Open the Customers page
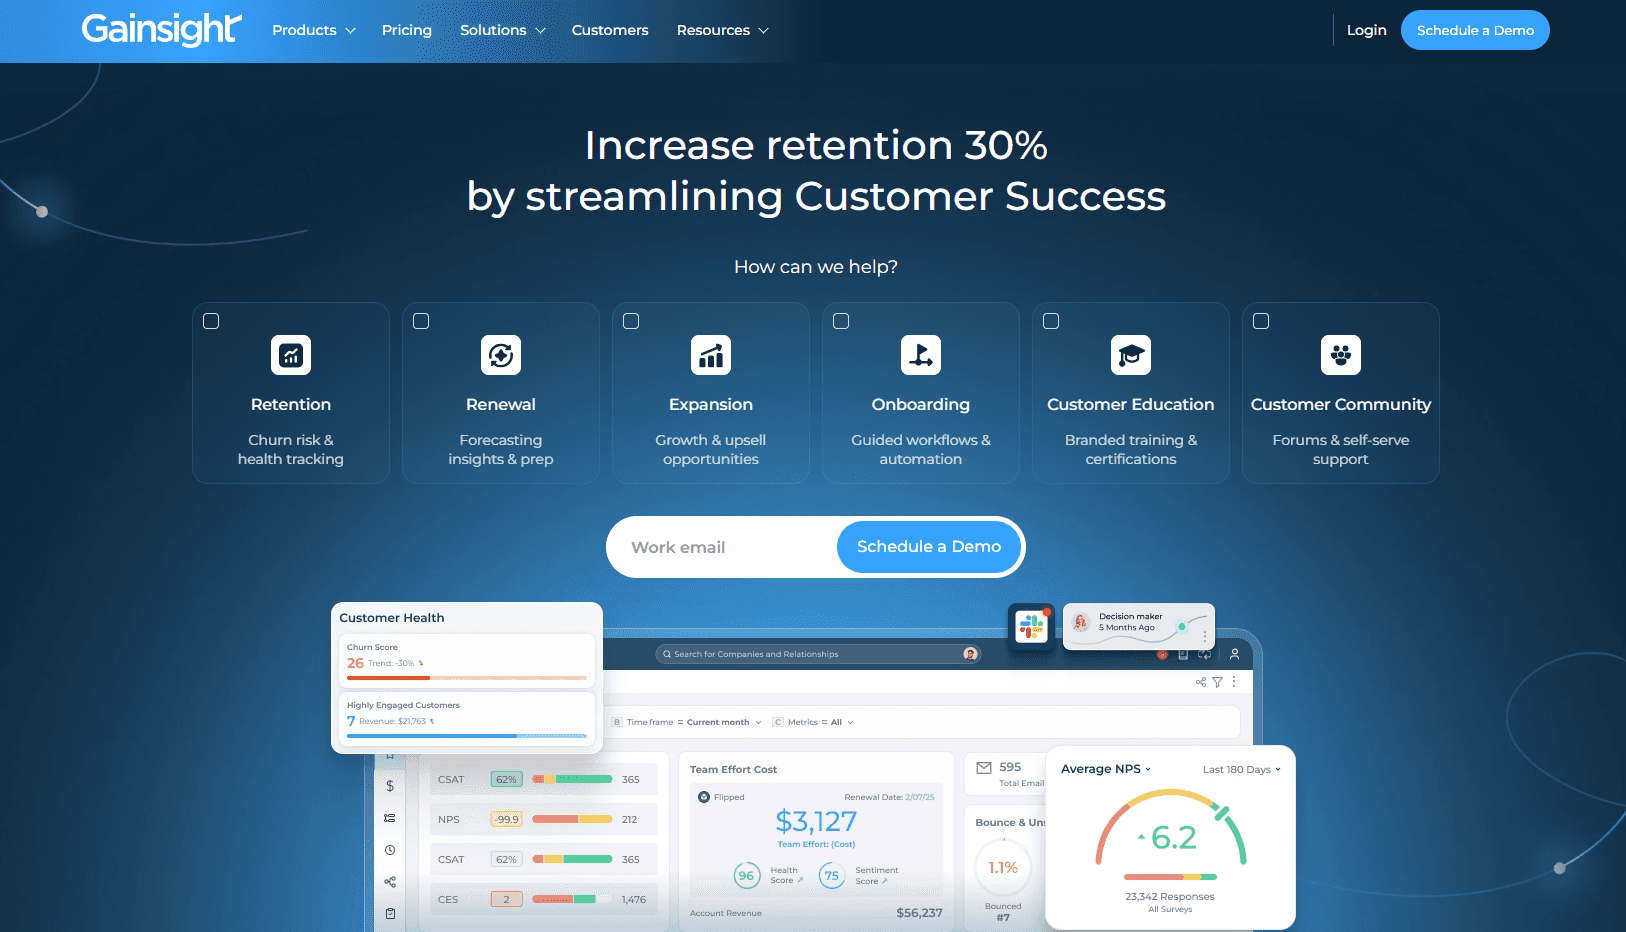 [610, 30]
